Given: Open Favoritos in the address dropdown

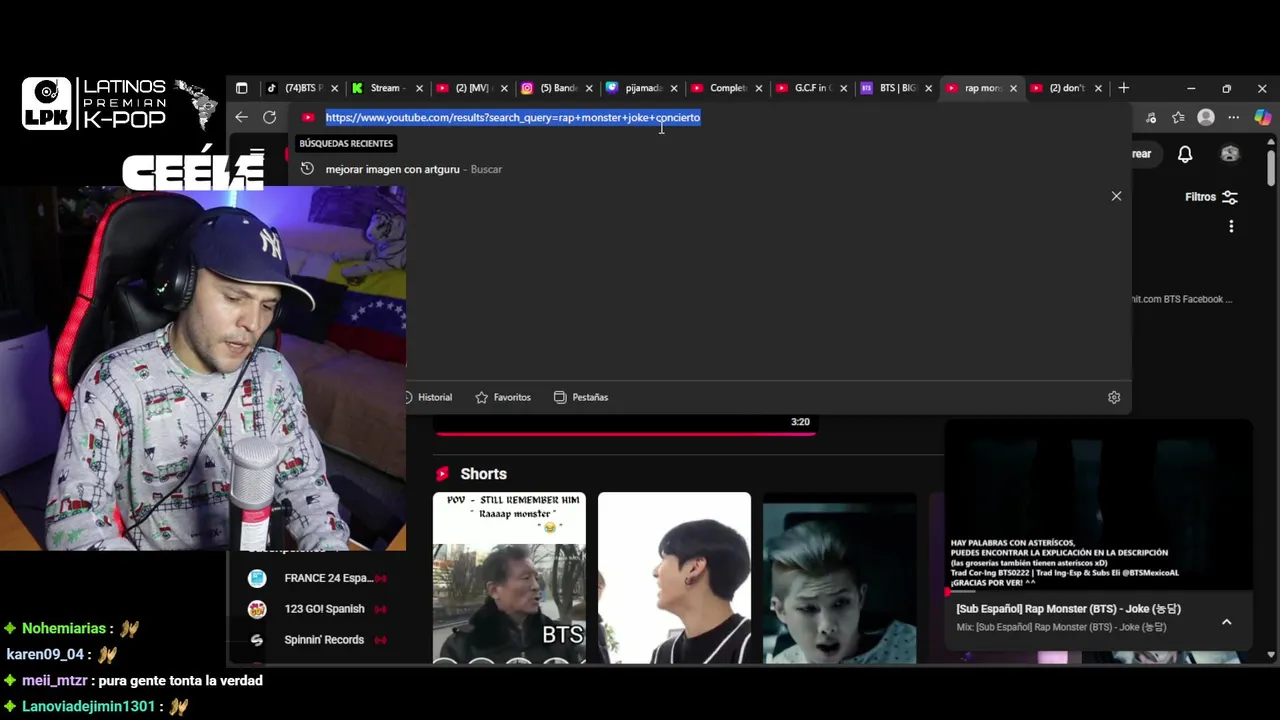Looking at the screenshot, I should pos(503,397).
